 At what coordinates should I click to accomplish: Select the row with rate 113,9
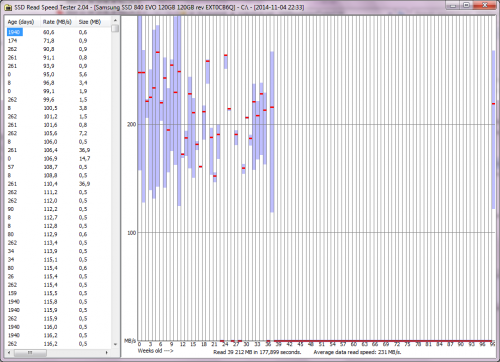tap(58, 251)
